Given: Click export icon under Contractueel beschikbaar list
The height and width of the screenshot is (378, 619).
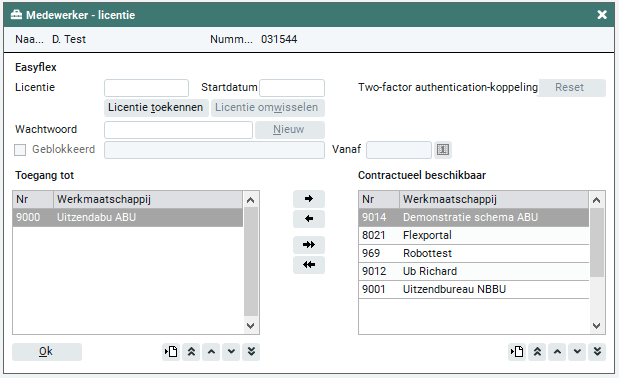Looking at the screenshot, I should click(517, 352).
